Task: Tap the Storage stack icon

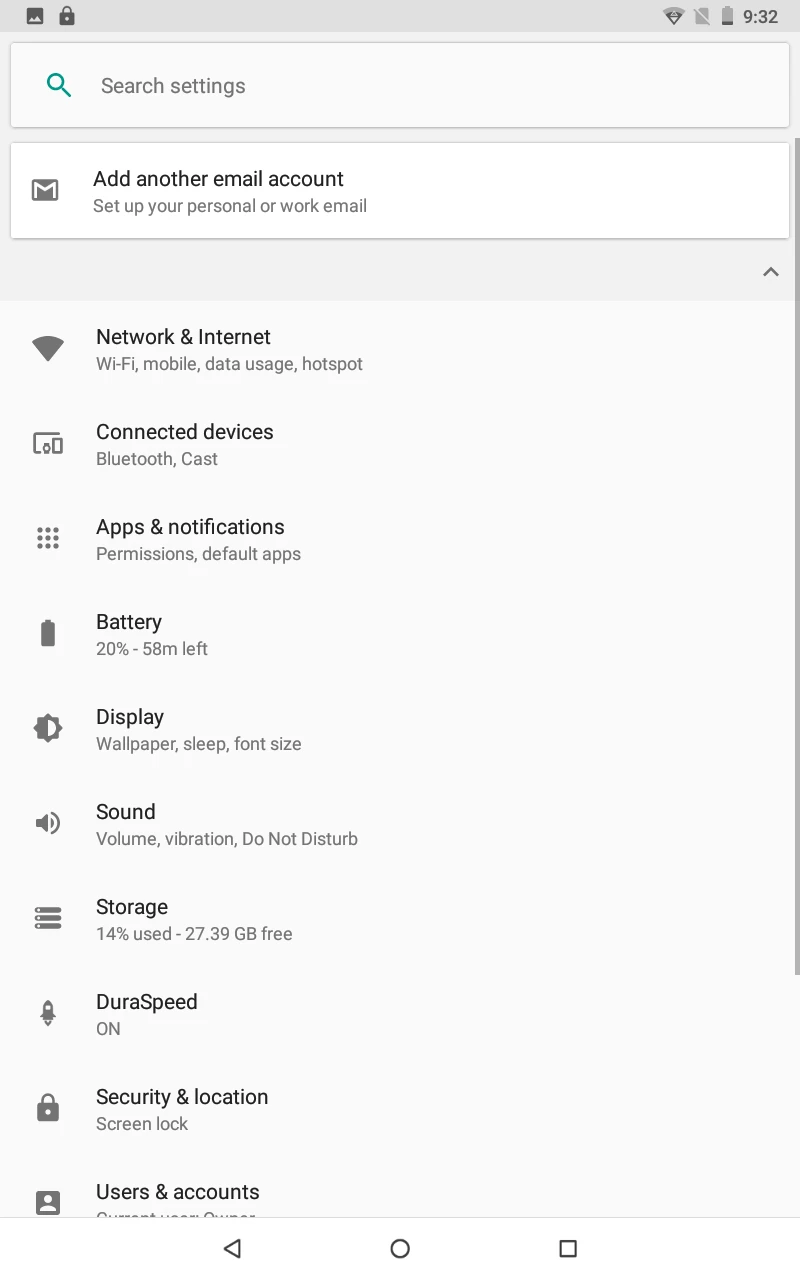Action: tap(48, 918)
